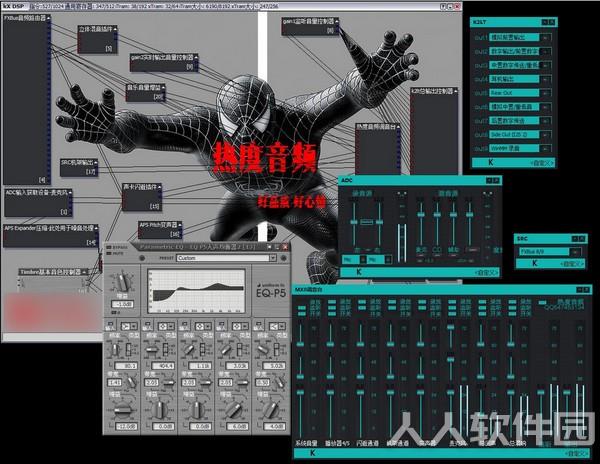Select the ADC输入获取音量 microphone module
600x464 pixels.
tap(38, 202)
